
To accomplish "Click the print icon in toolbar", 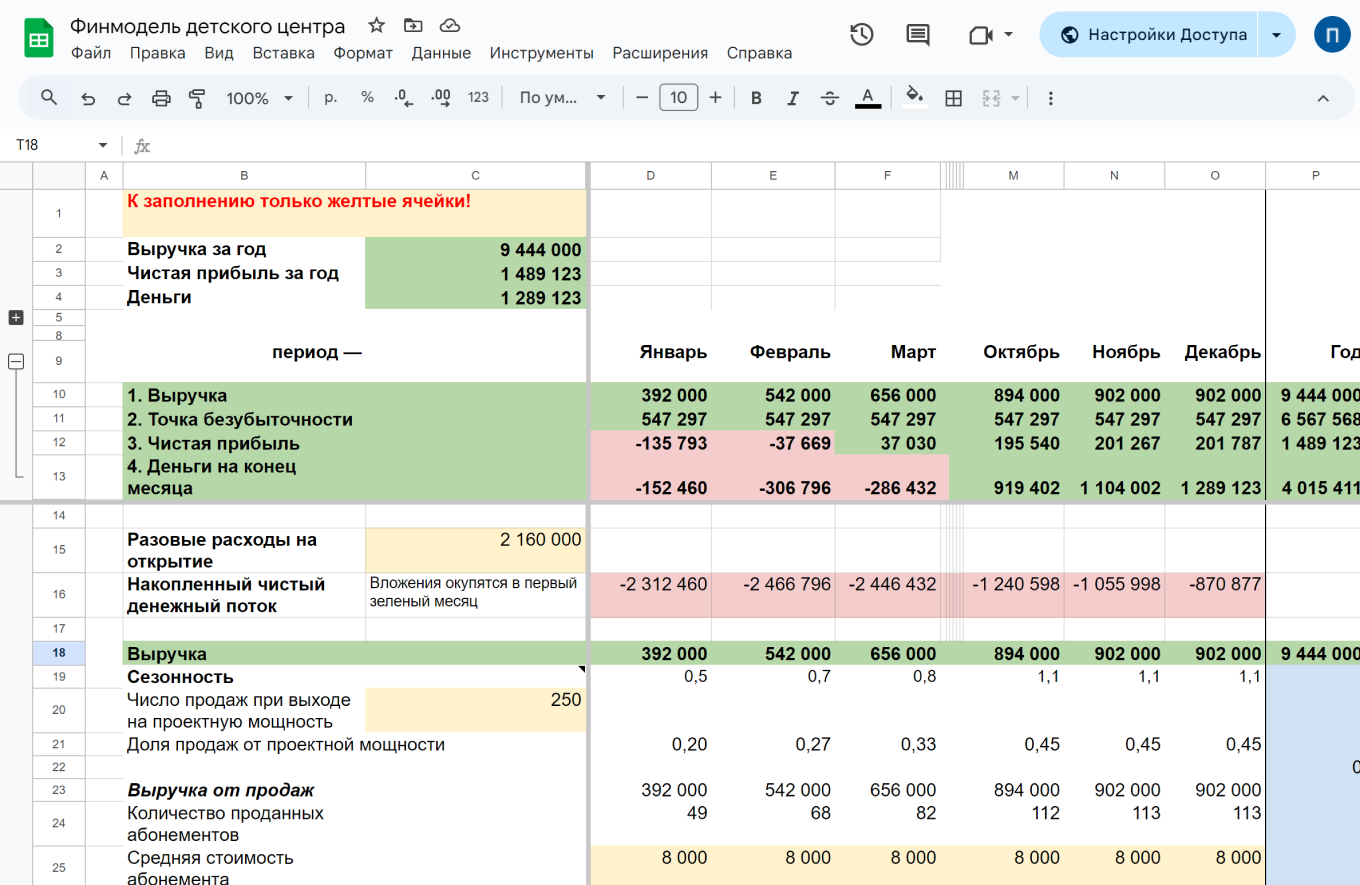I will tap(161, 98).
